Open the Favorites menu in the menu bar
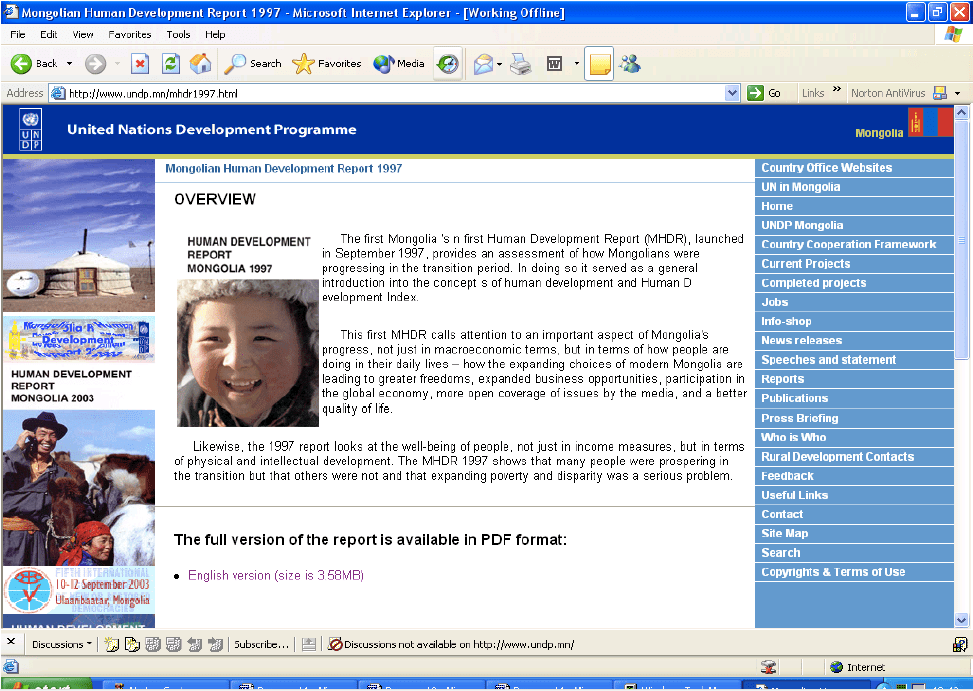The height and width of the screenshot is (691, 973). pyautogui.click(x=129, y=34)
